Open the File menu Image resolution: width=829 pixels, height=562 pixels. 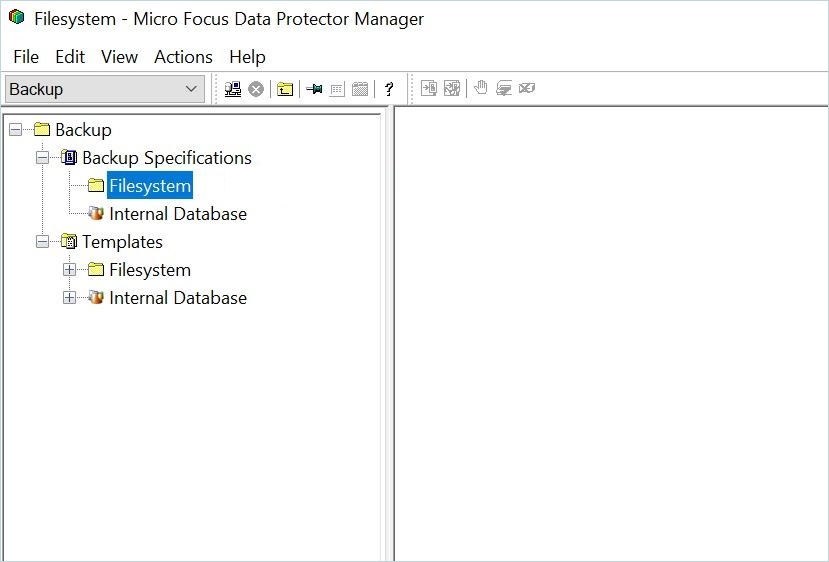coord(26,57)
